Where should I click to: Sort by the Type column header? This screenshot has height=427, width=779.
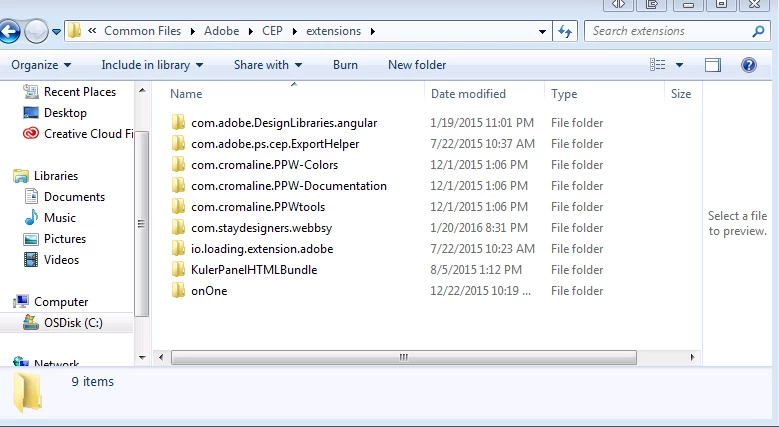click(564, 94)
